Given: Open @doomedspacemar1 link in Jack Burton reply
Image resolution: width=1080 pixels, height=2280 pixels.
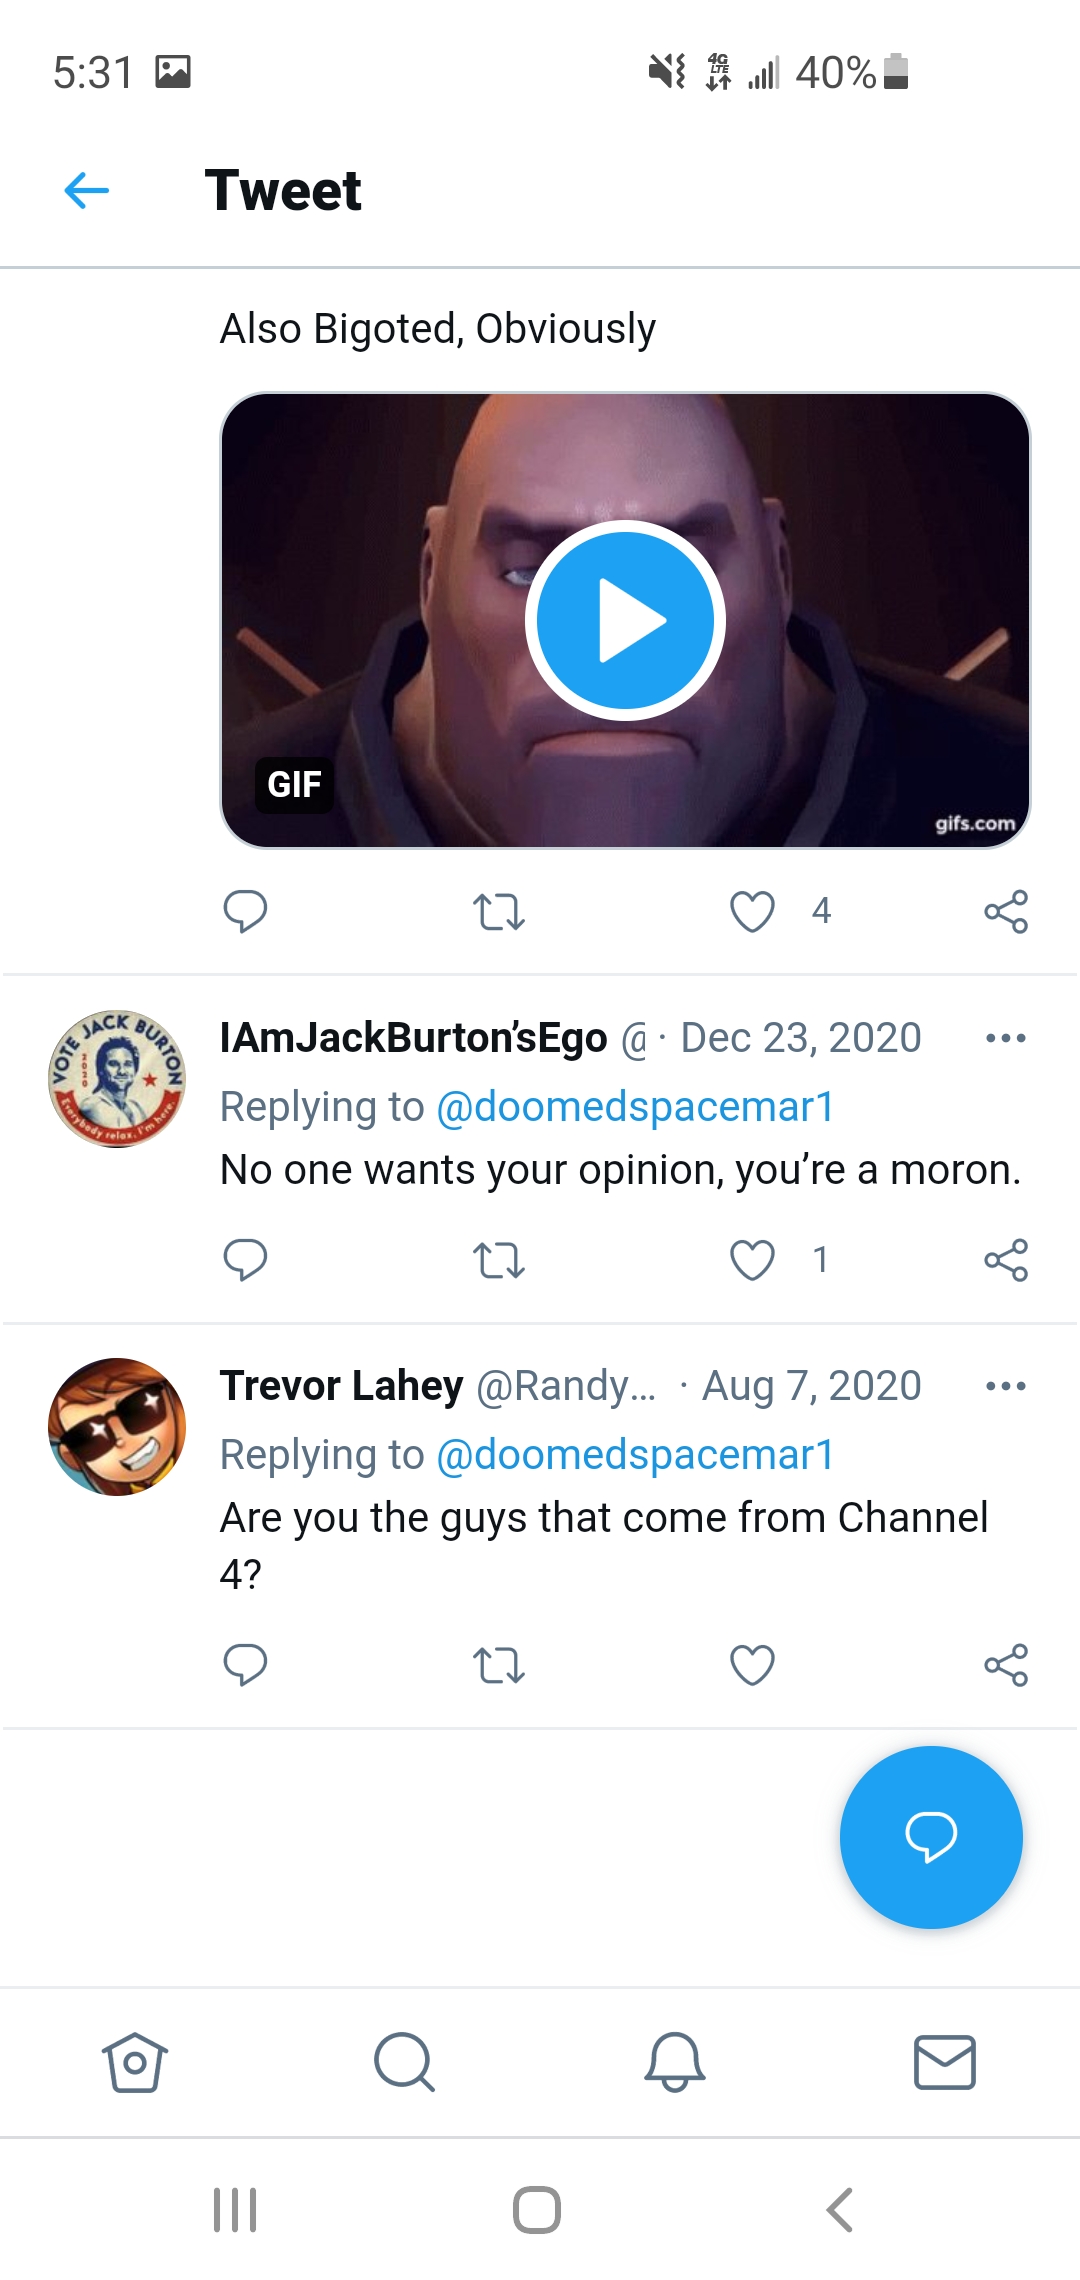Looking at the screenshot, I should [635, 1107].
